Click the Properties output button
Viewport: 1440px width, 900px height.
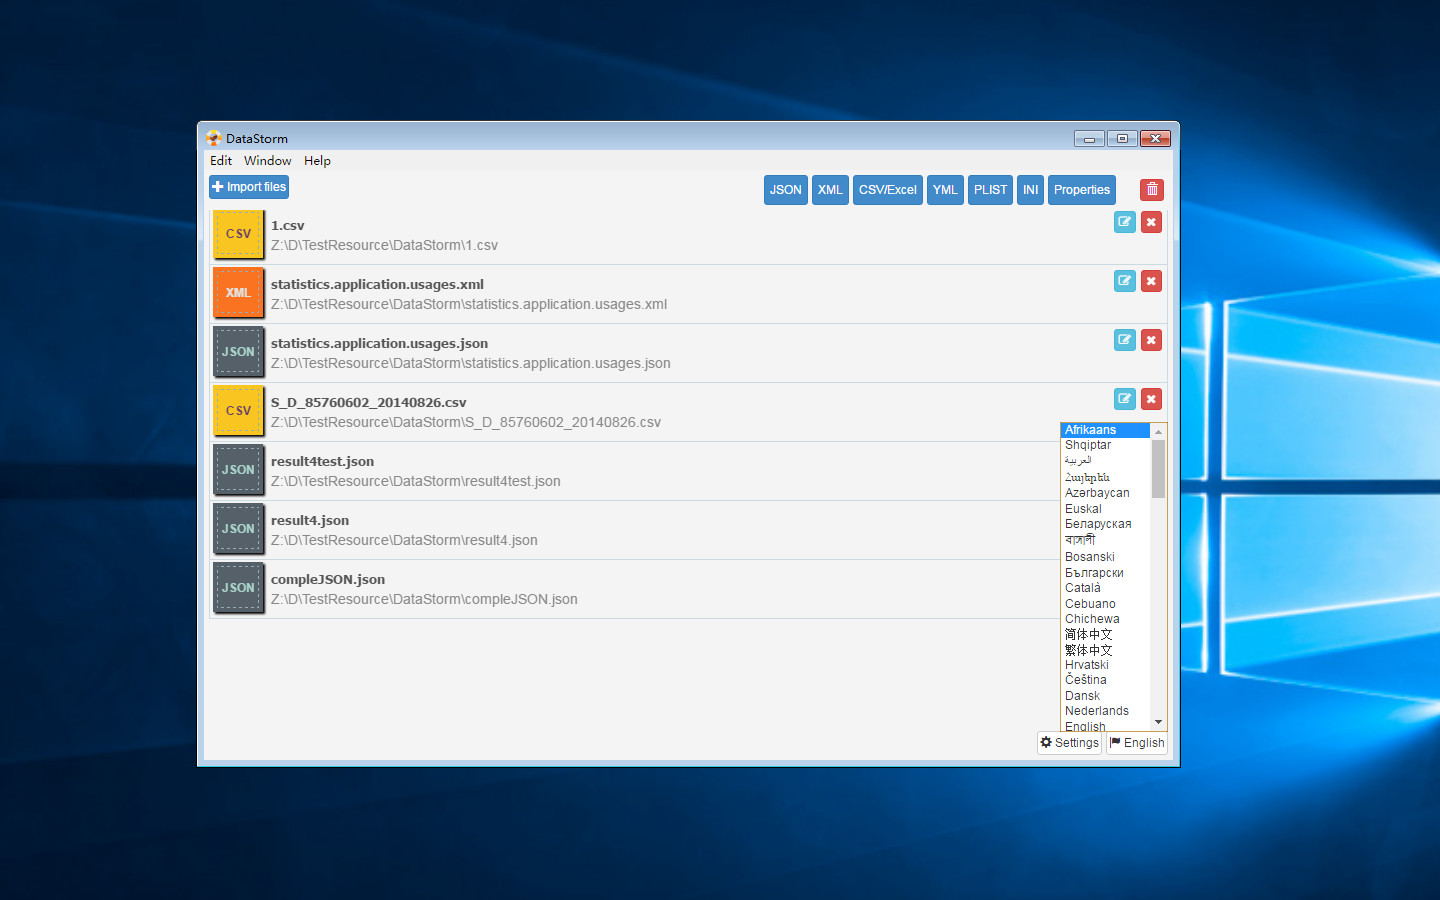pyautogui.click(x=1082, y=190)
